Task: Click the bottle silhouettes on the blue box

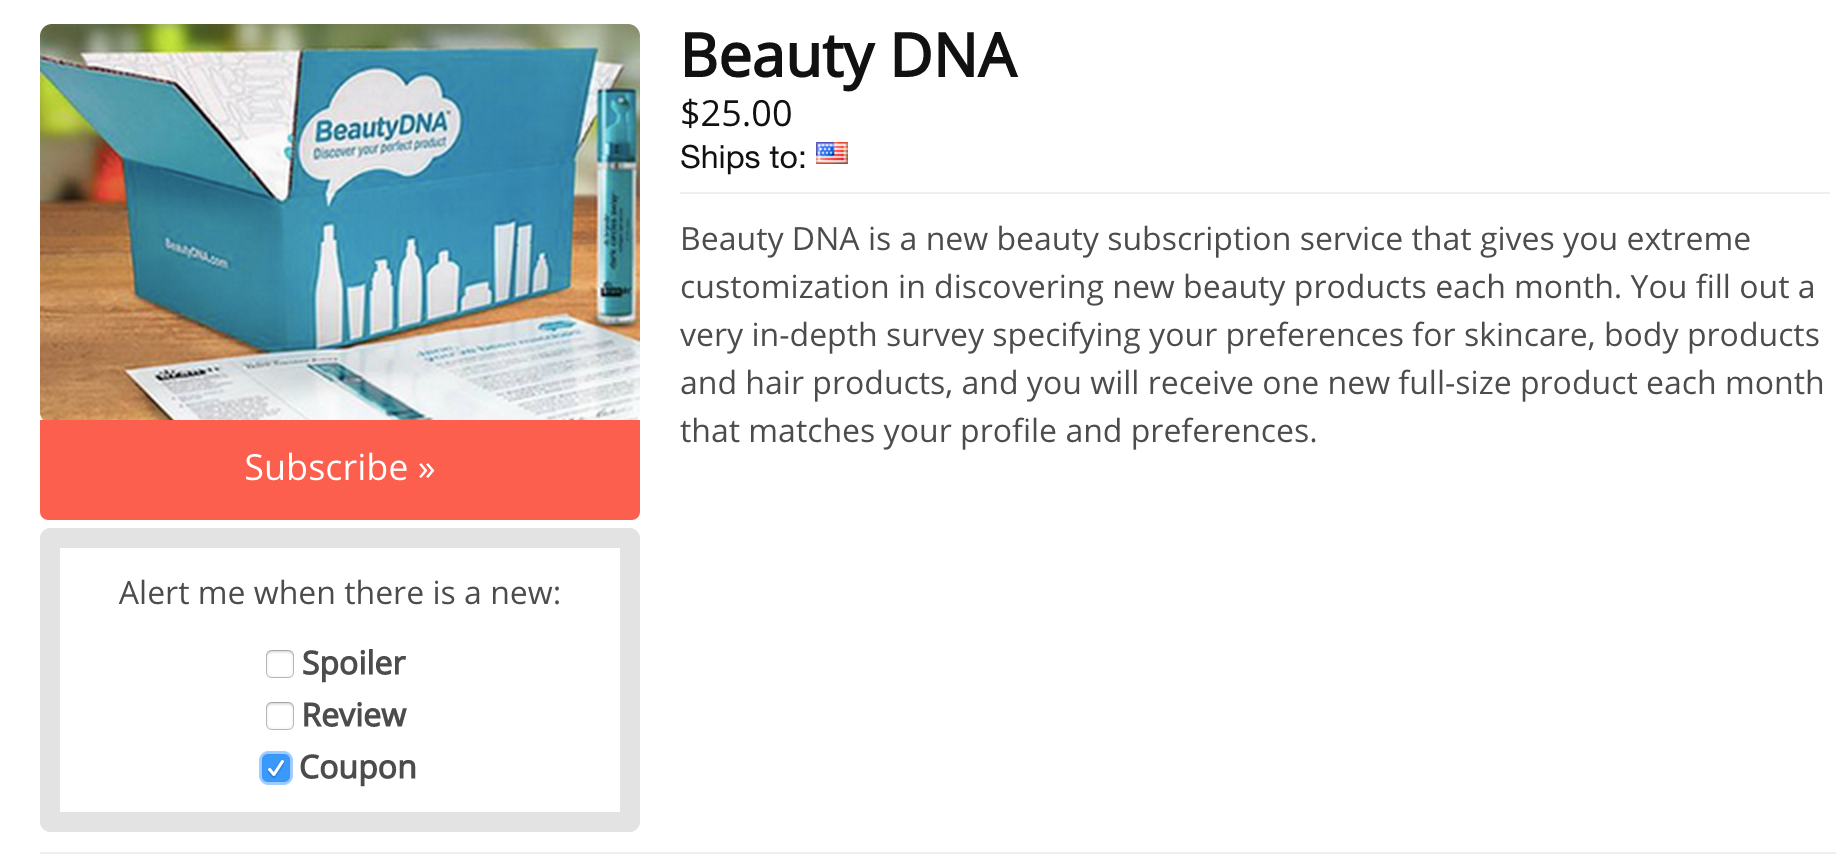Action: [432, 280]
